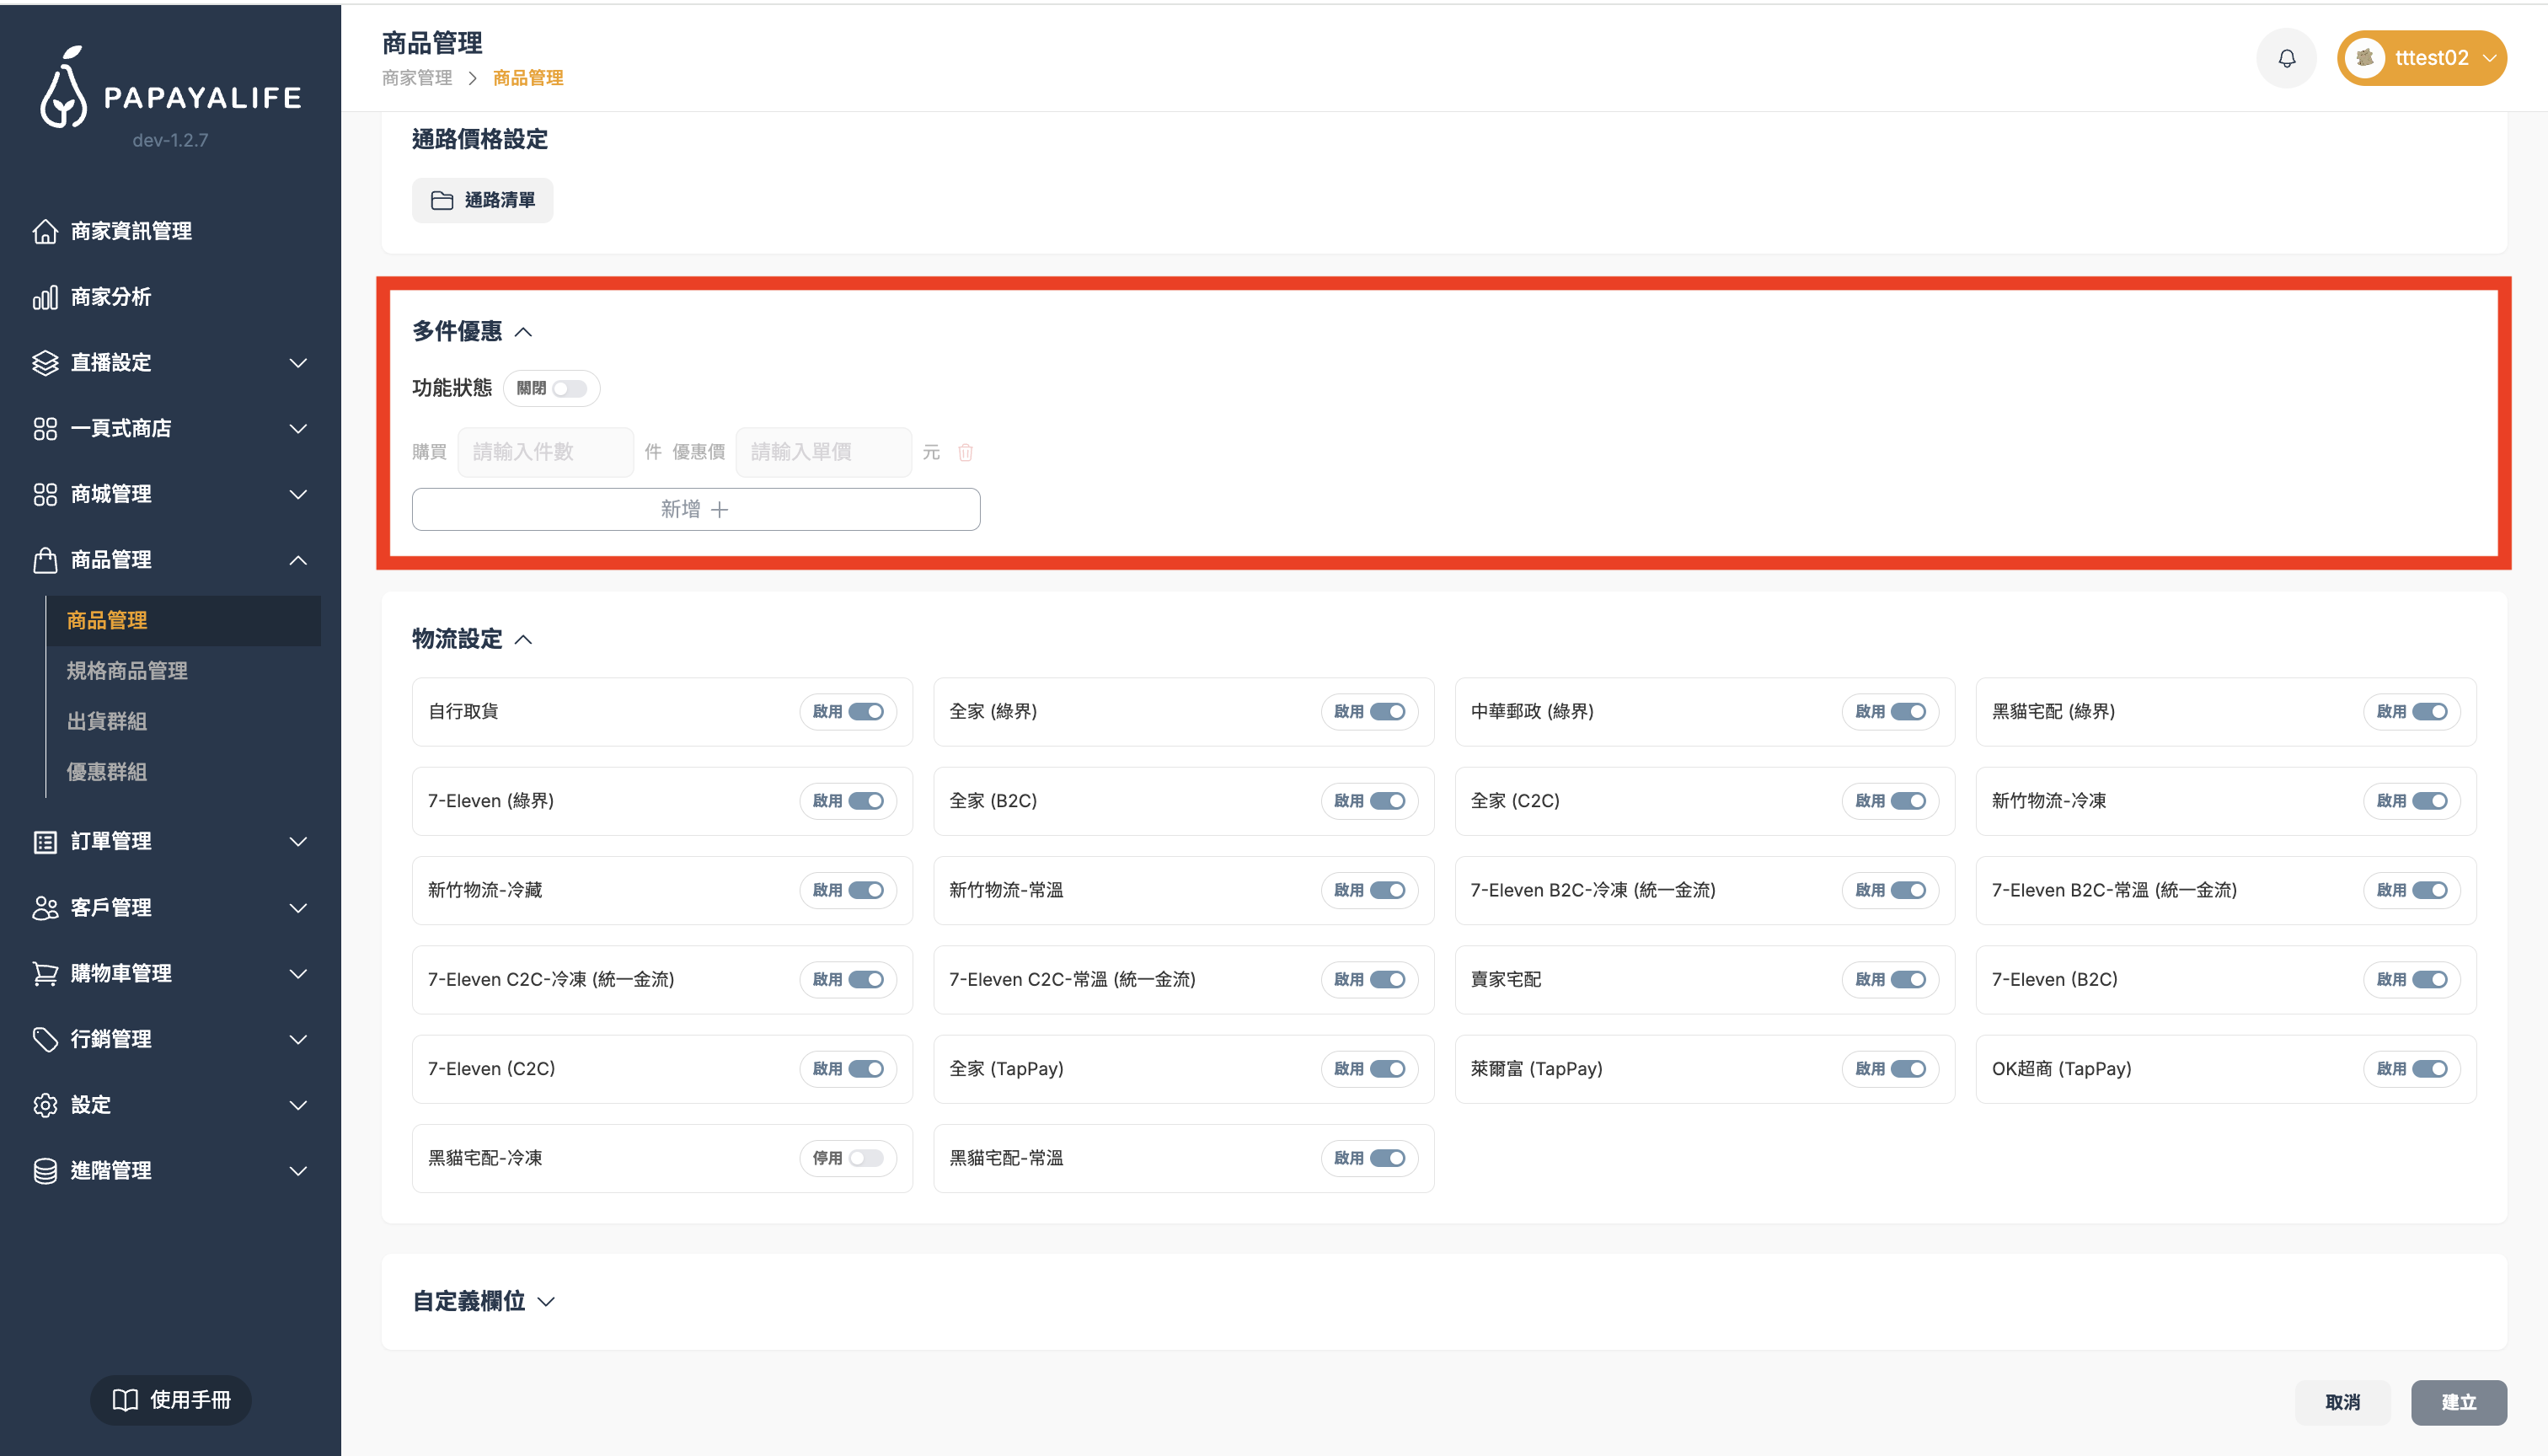Click the 新增 + row button
This screenshot has height=1456, width=2548.
695,510
